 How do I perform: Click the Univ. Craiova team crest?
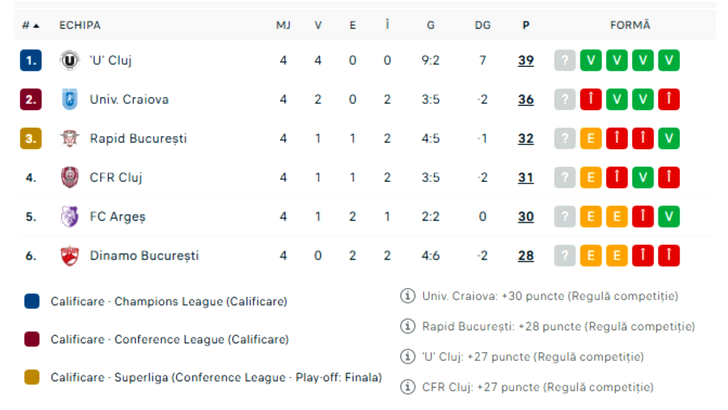click(x=69, y=100)
